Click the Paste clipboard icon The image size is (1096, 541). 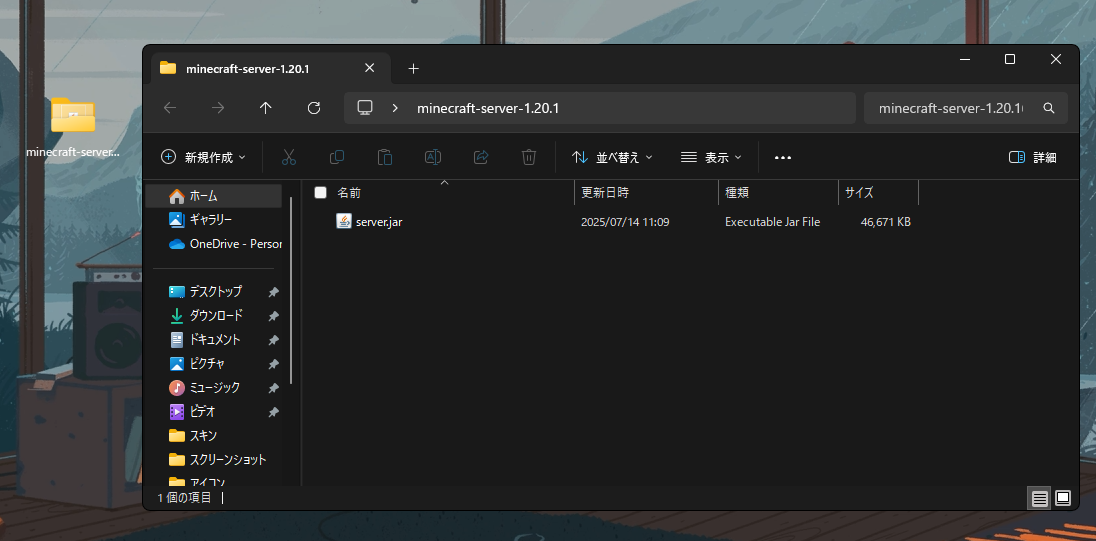tap(384, 157)
